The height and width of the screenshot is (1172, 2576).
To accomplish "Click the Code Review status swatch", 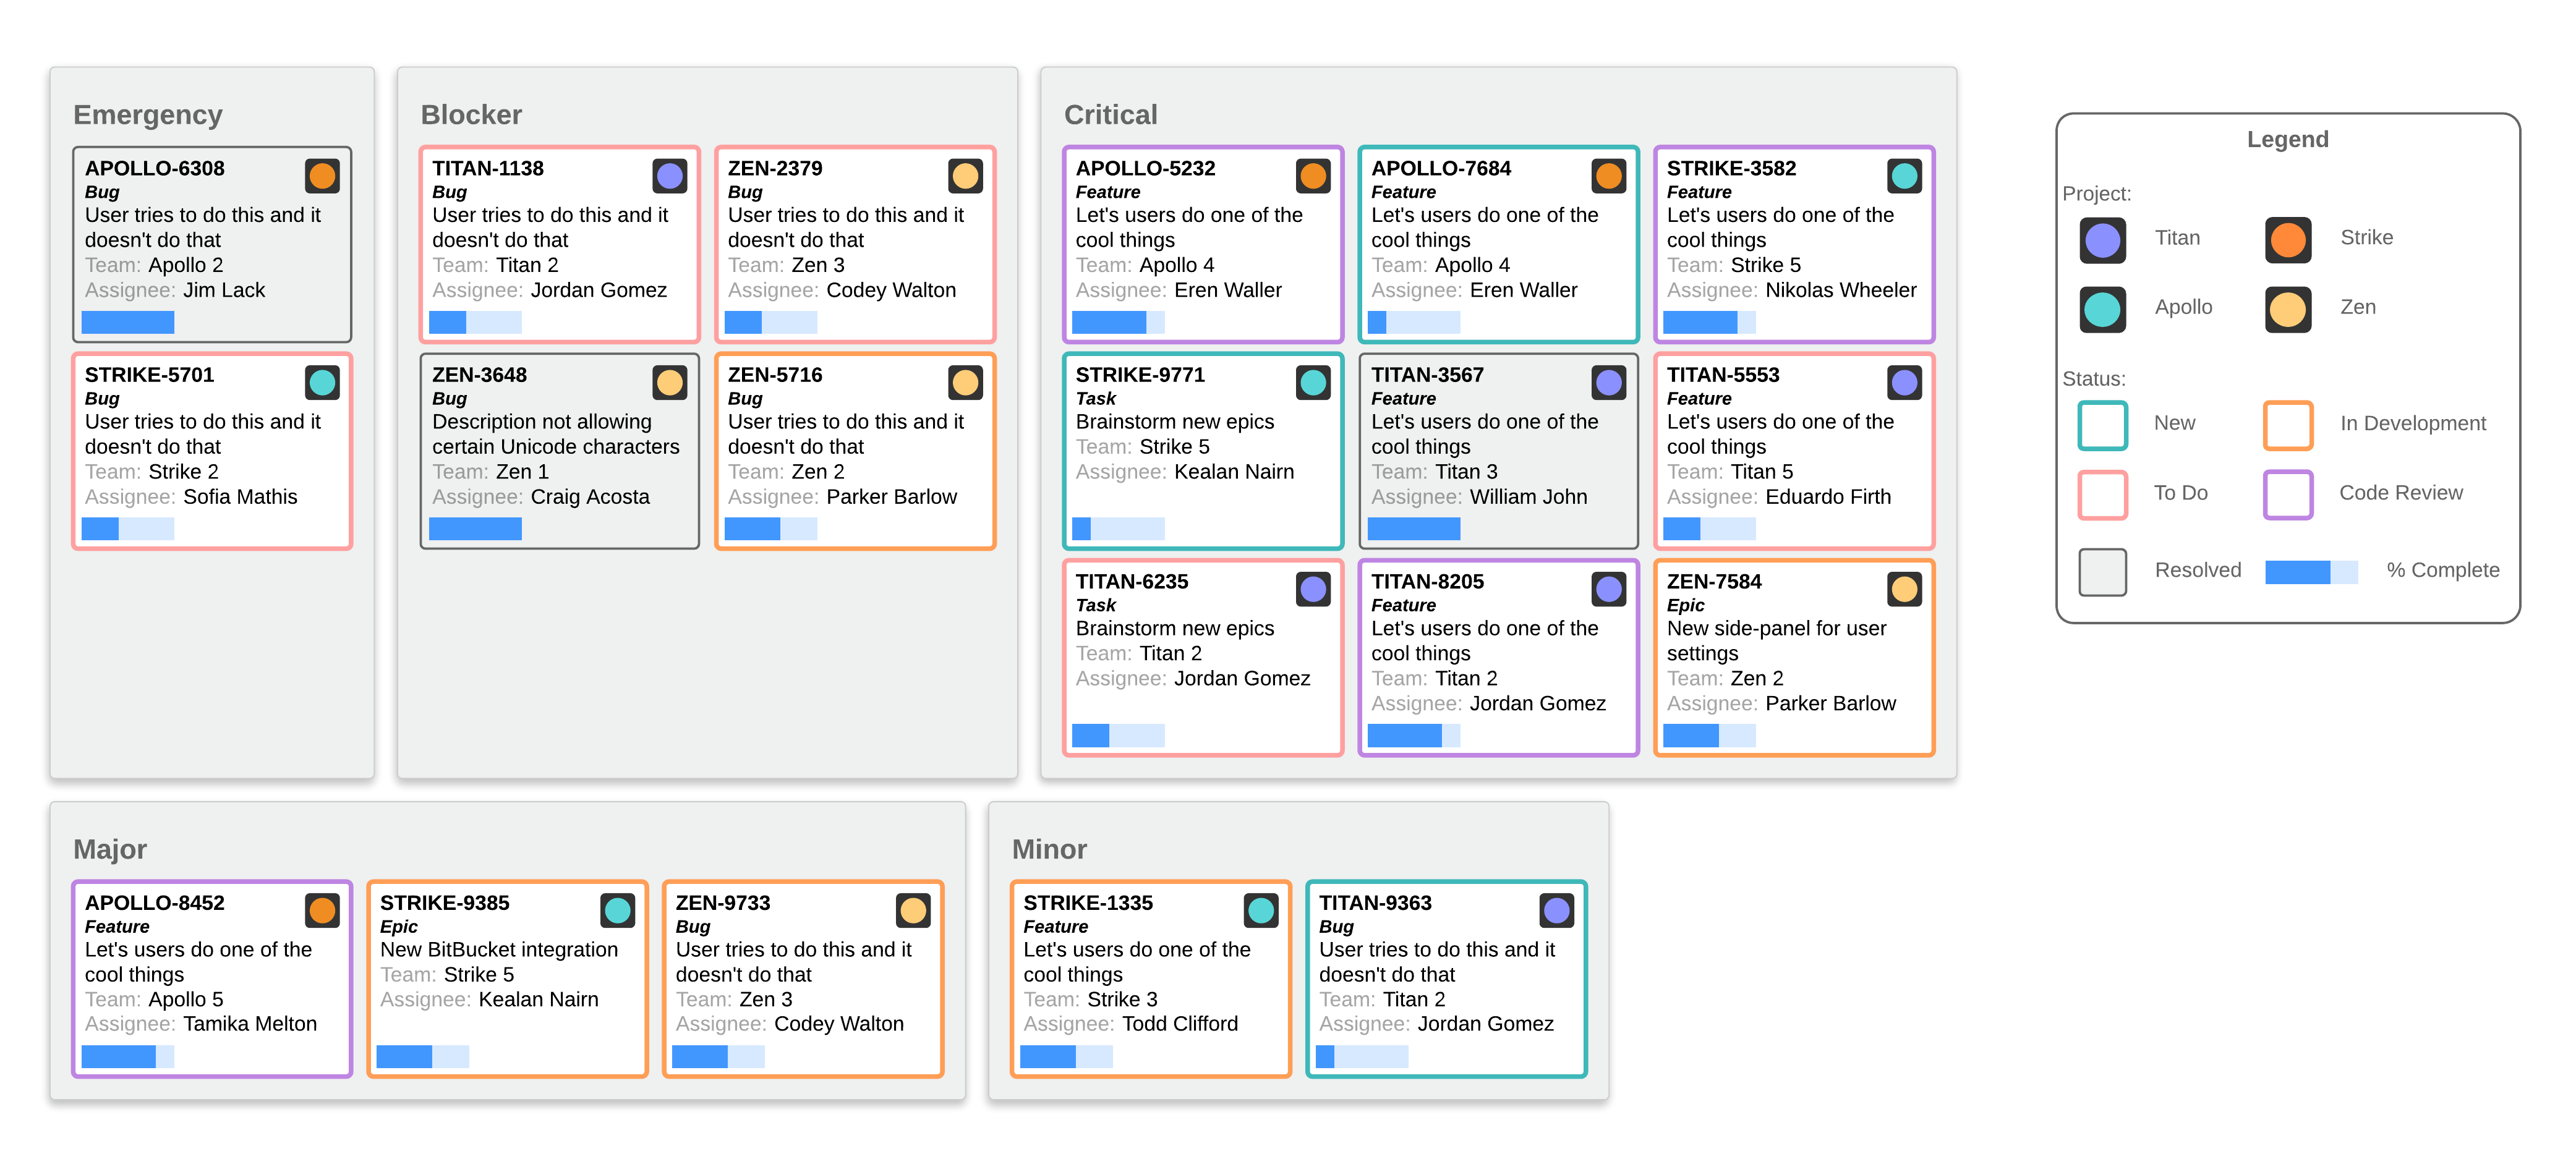I will click(x=2287, y=494).
